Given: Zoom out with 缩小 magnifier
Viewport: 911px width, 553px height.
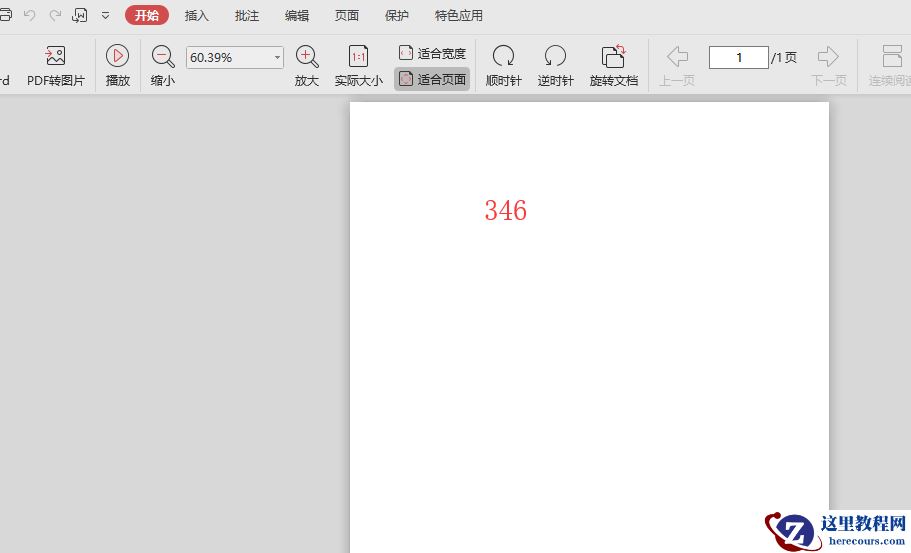Looking at the screenshot, I should pyautogui.click(x=163, y=66).
